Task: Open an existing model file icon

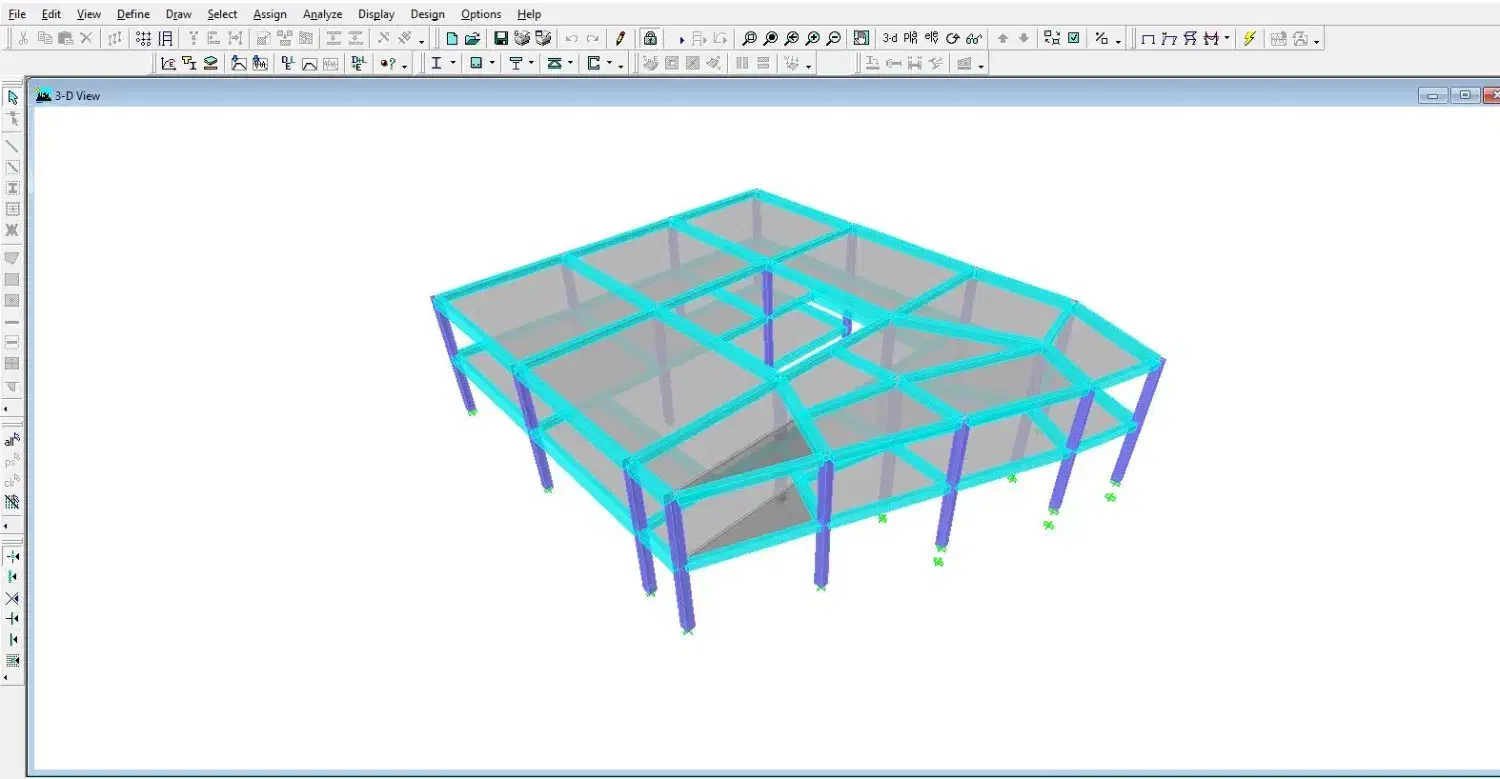Action: click(x=472, y=39)
